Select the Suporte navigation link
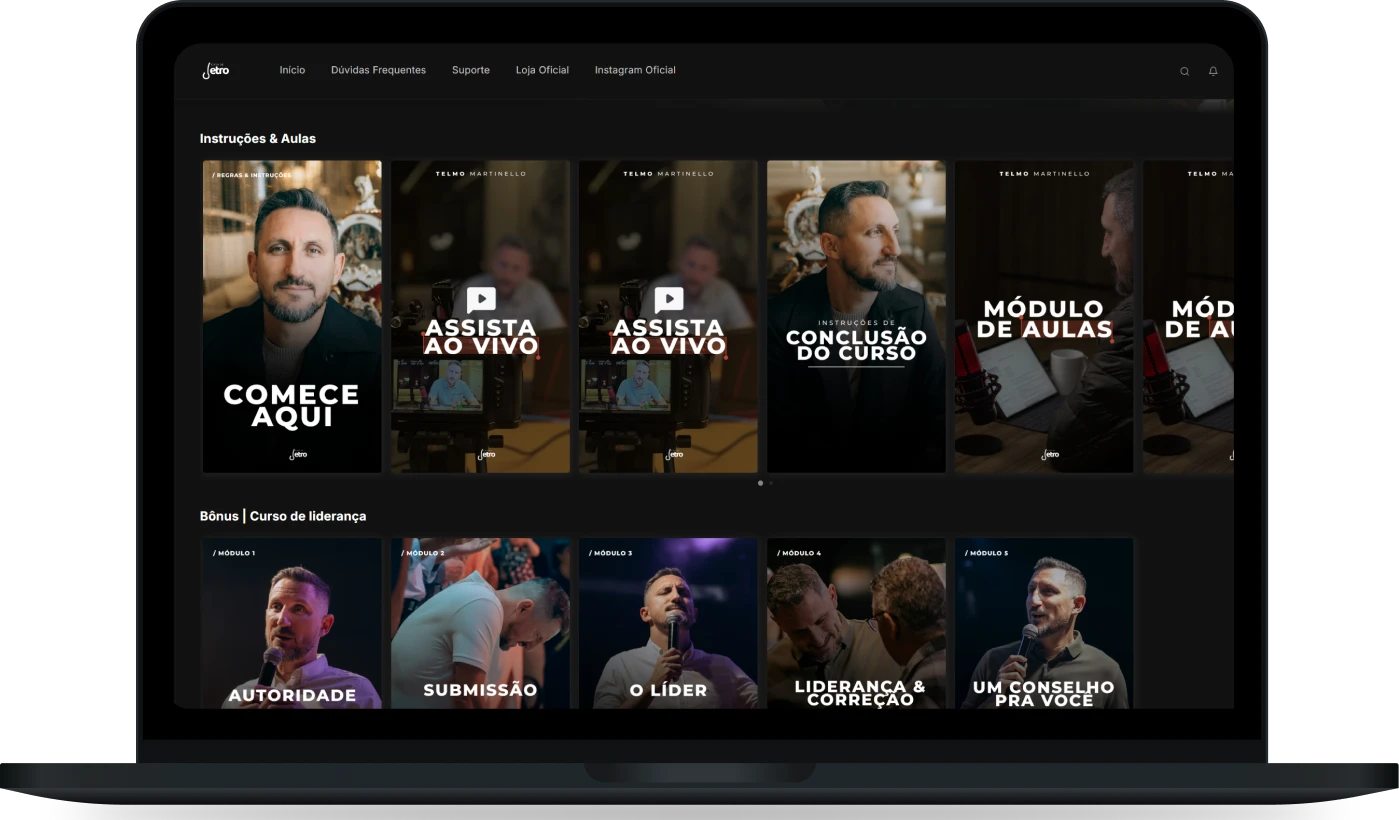Screen dimensions: 1399x820 point(471,70)
